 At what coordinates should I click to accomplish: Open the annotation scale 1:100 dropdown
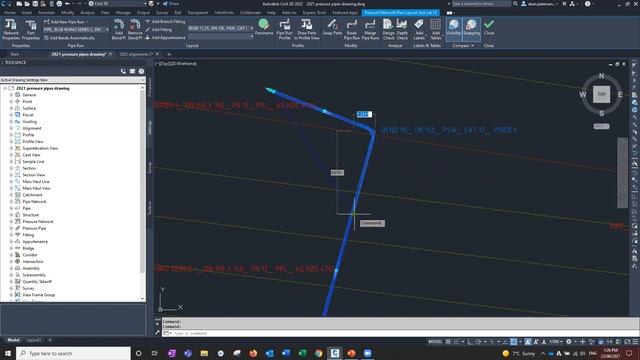555,342
